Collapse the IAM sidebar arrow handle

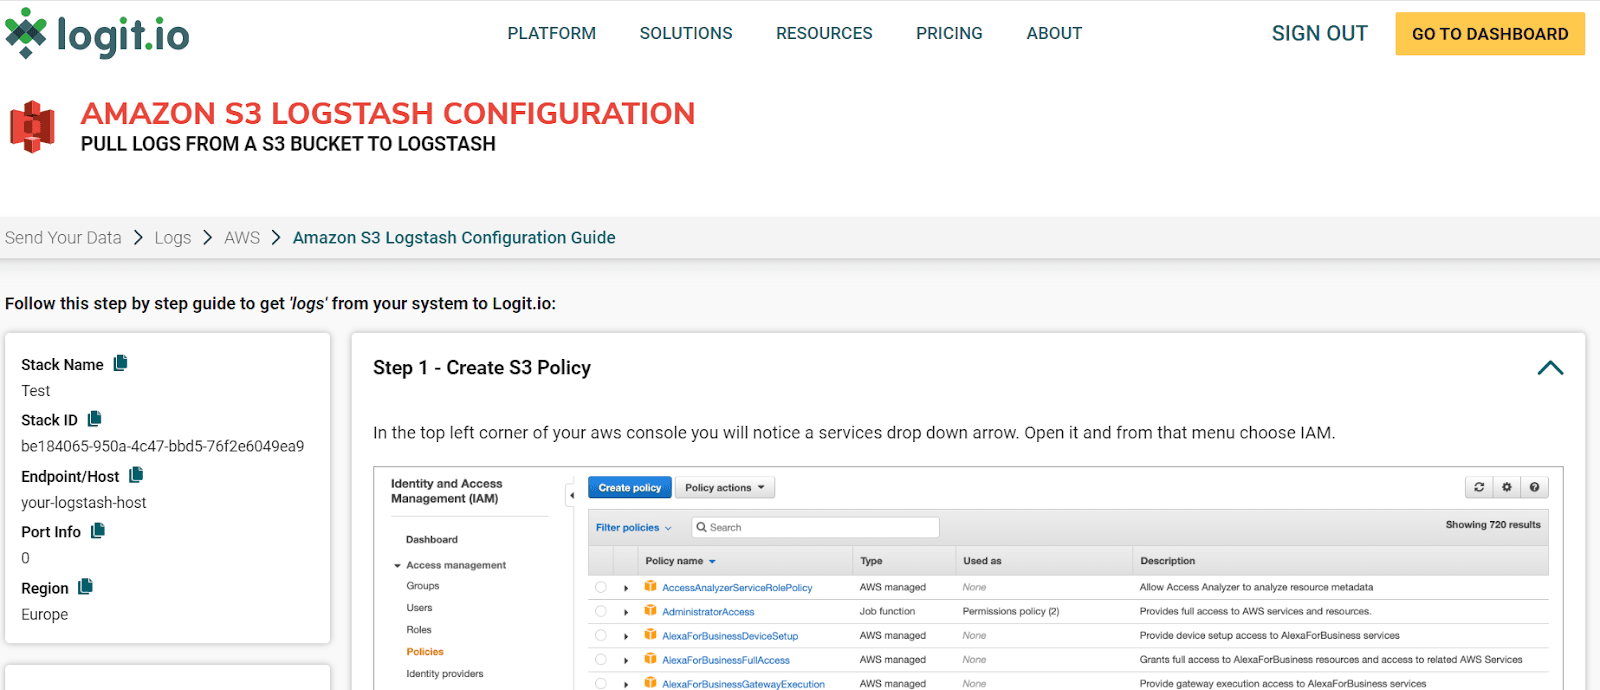coord(571,495)
